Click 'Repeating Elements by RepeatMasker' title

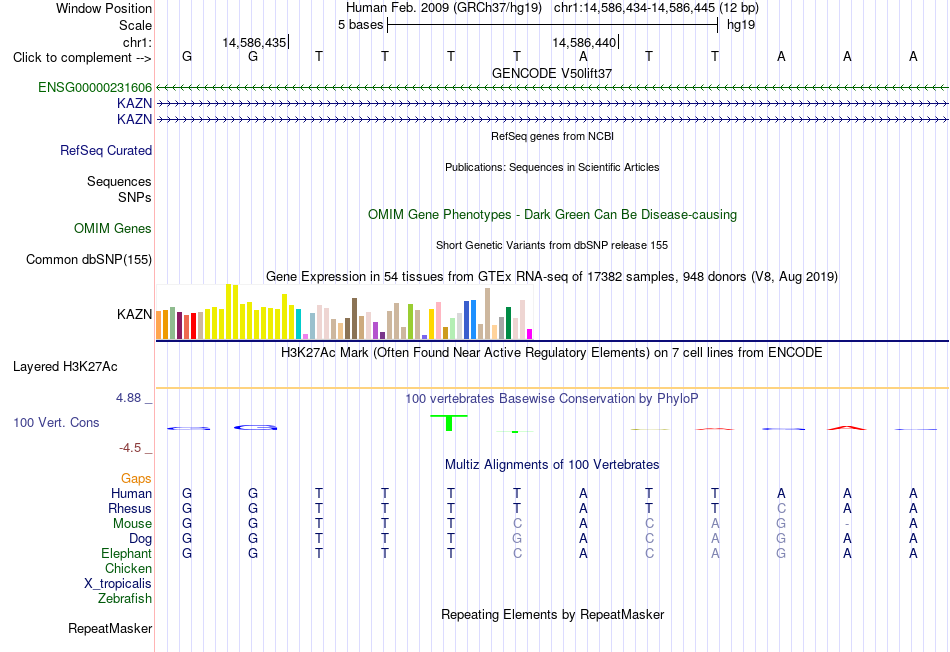coord(553,614)
